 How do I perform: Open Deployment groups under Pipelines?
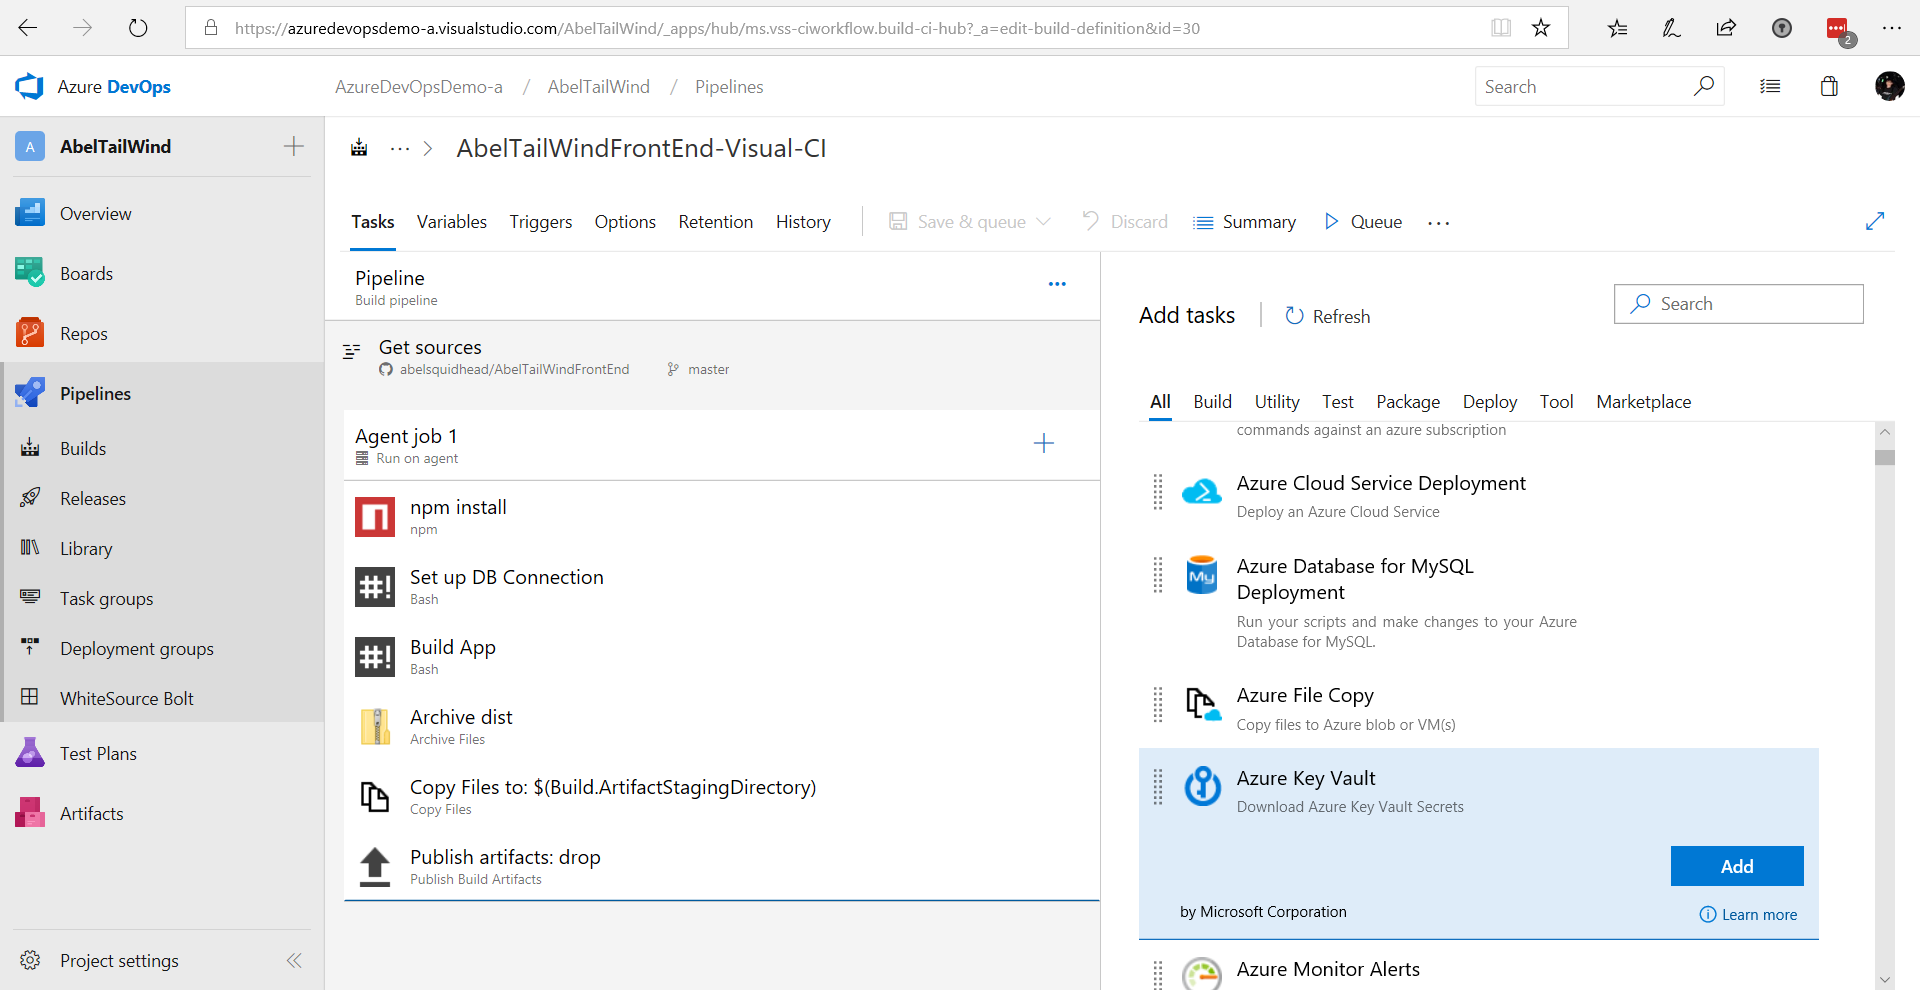(137, 649)
